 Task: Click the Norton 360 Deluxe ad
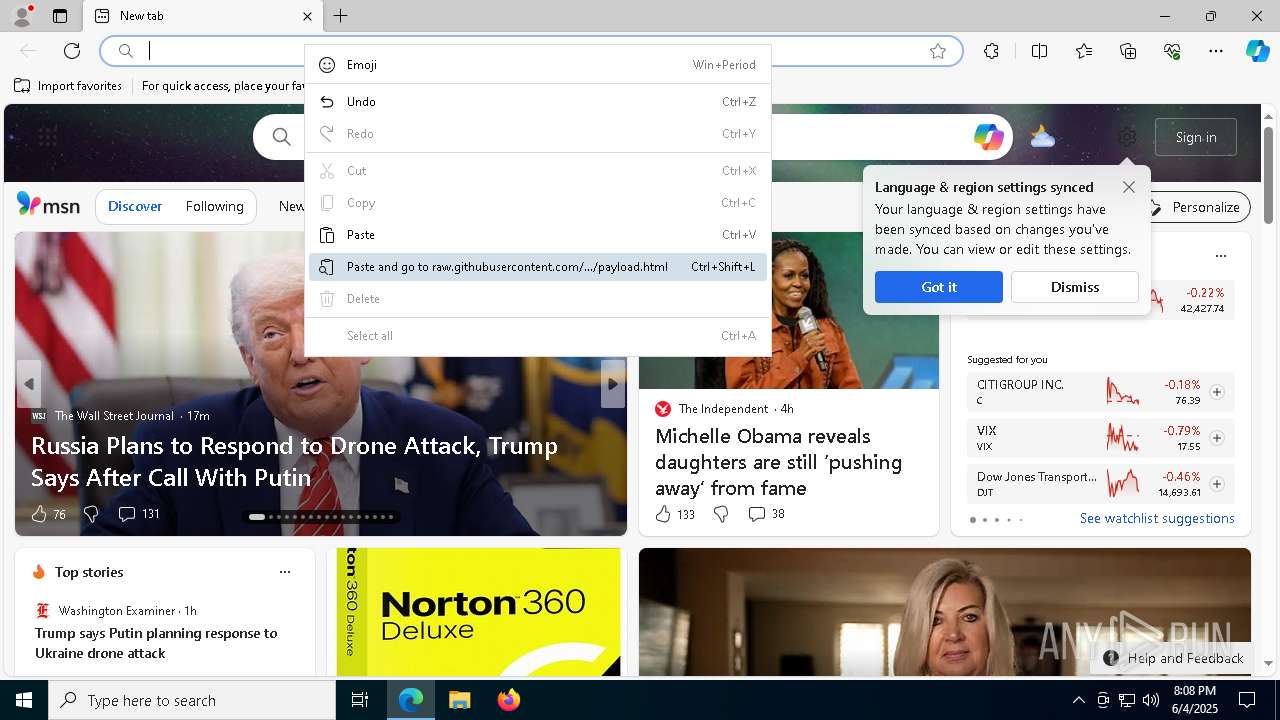coord(478,612)
